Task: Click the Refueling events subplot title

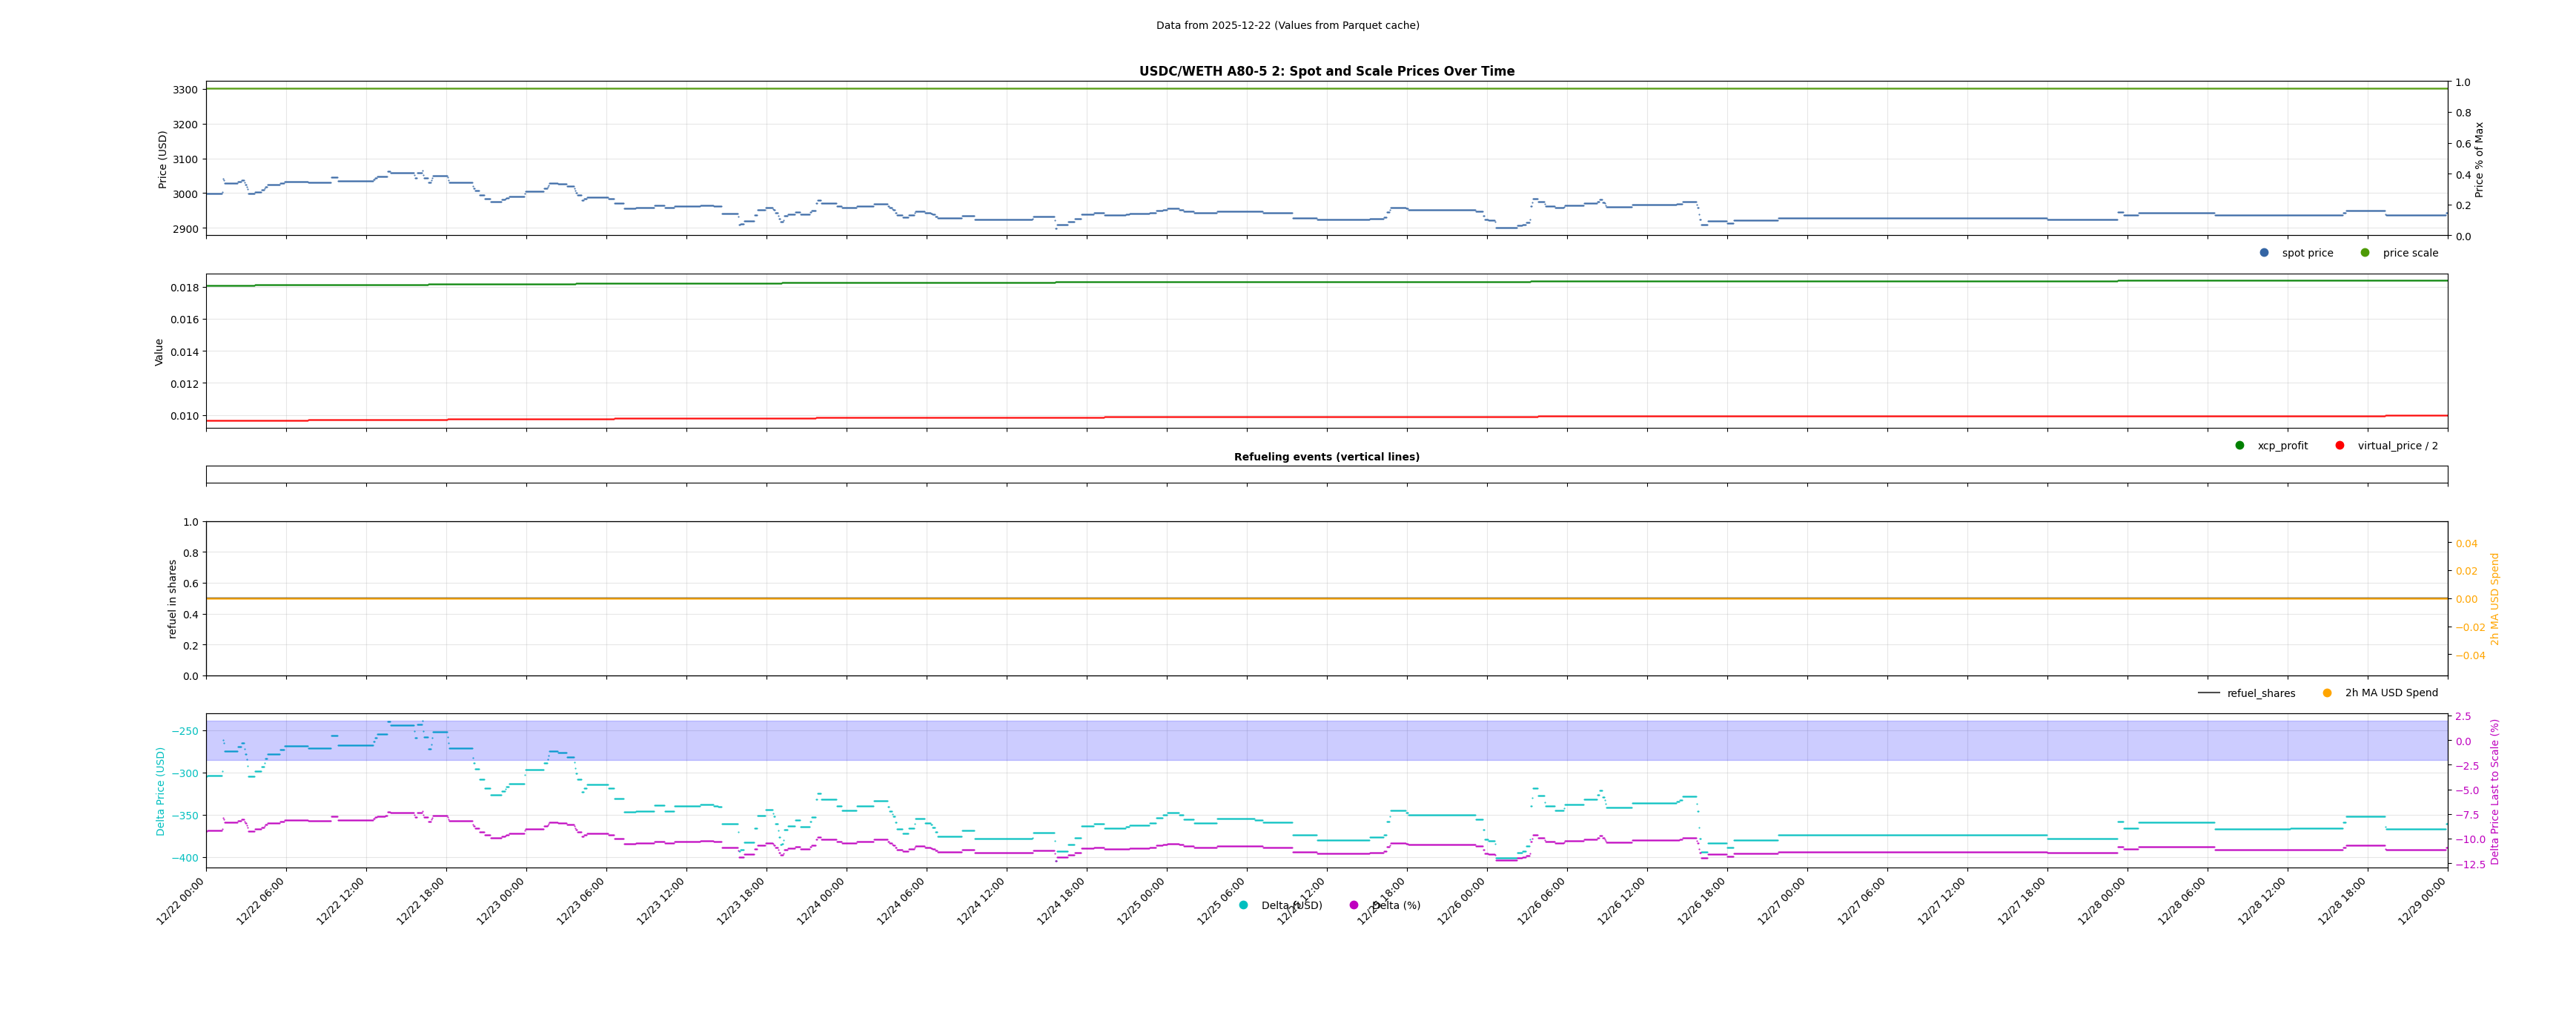Action: click(1326, 457)
